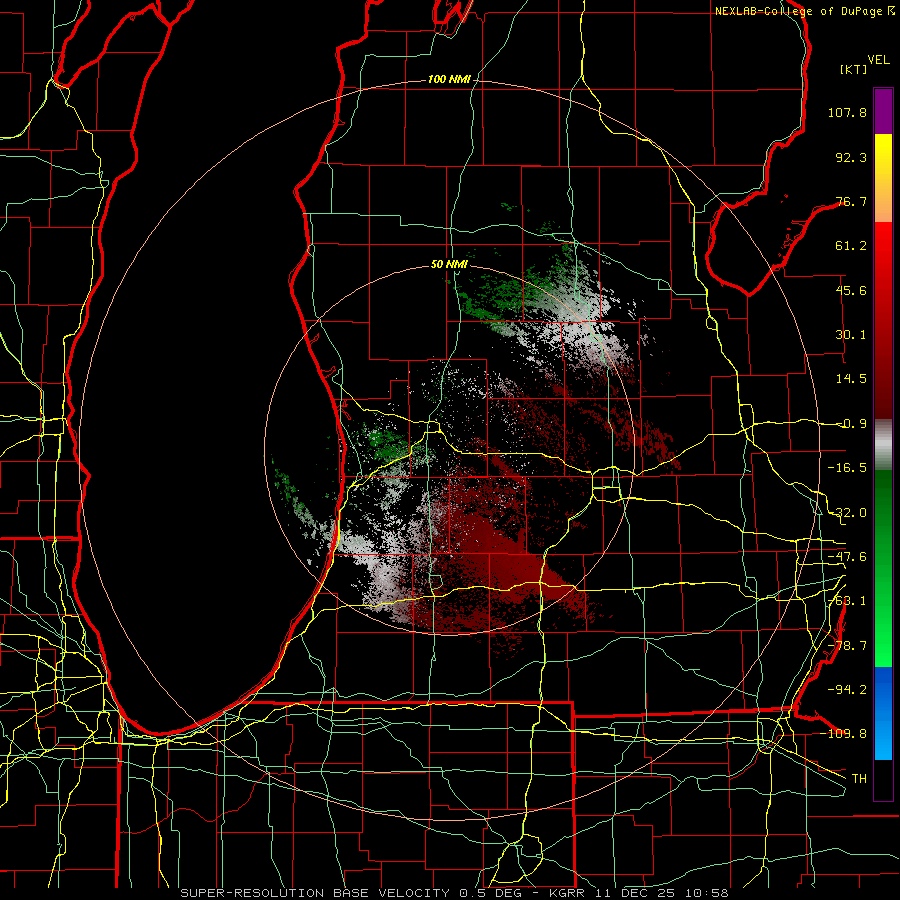Click the TH label below the scale
Viewport: 900px width, 900px height.
coord(859,778)
